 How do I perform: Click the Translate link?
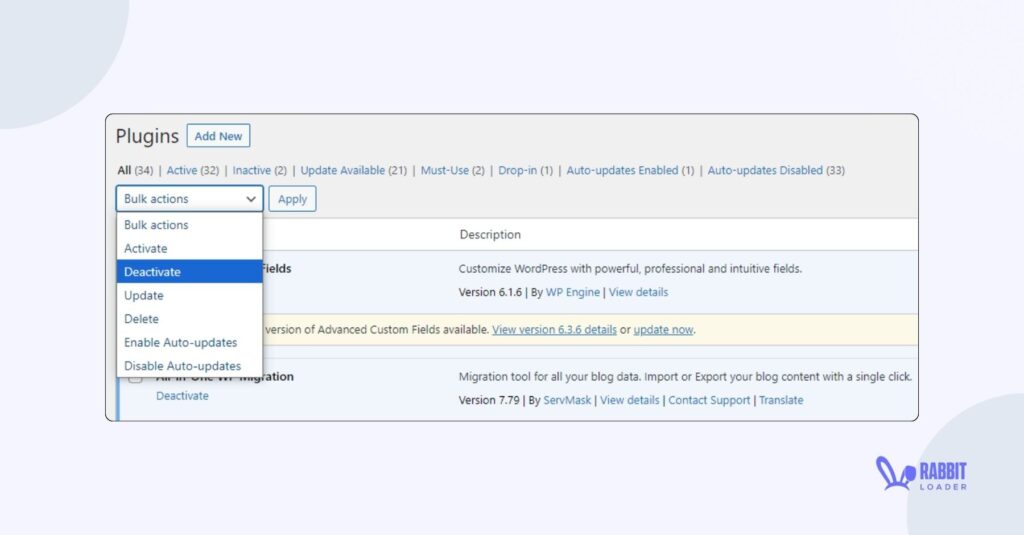coord(781,400)
